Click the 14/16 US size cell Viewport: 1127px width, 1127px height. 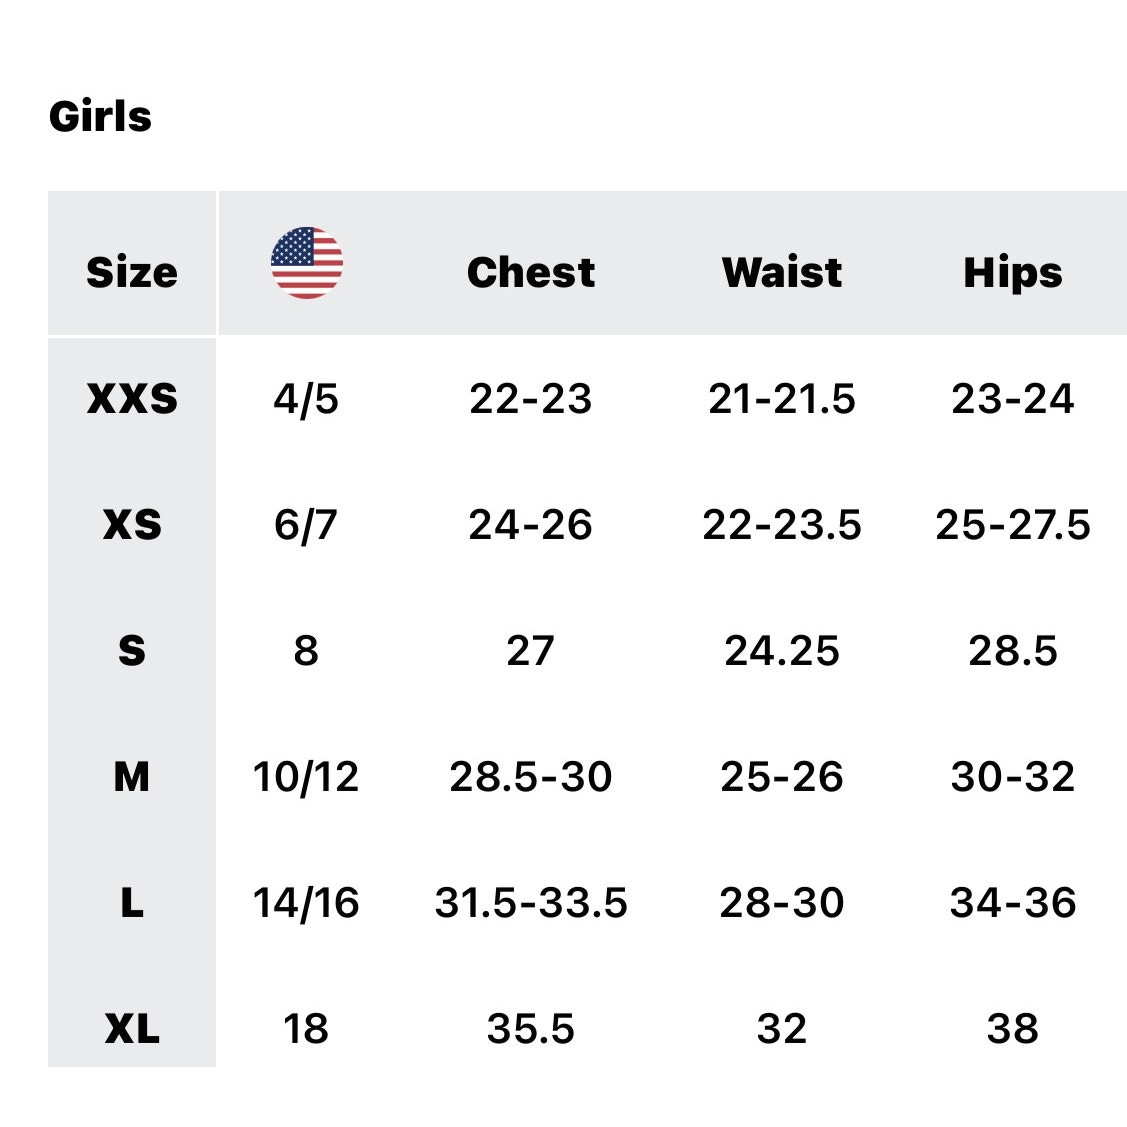306,903
